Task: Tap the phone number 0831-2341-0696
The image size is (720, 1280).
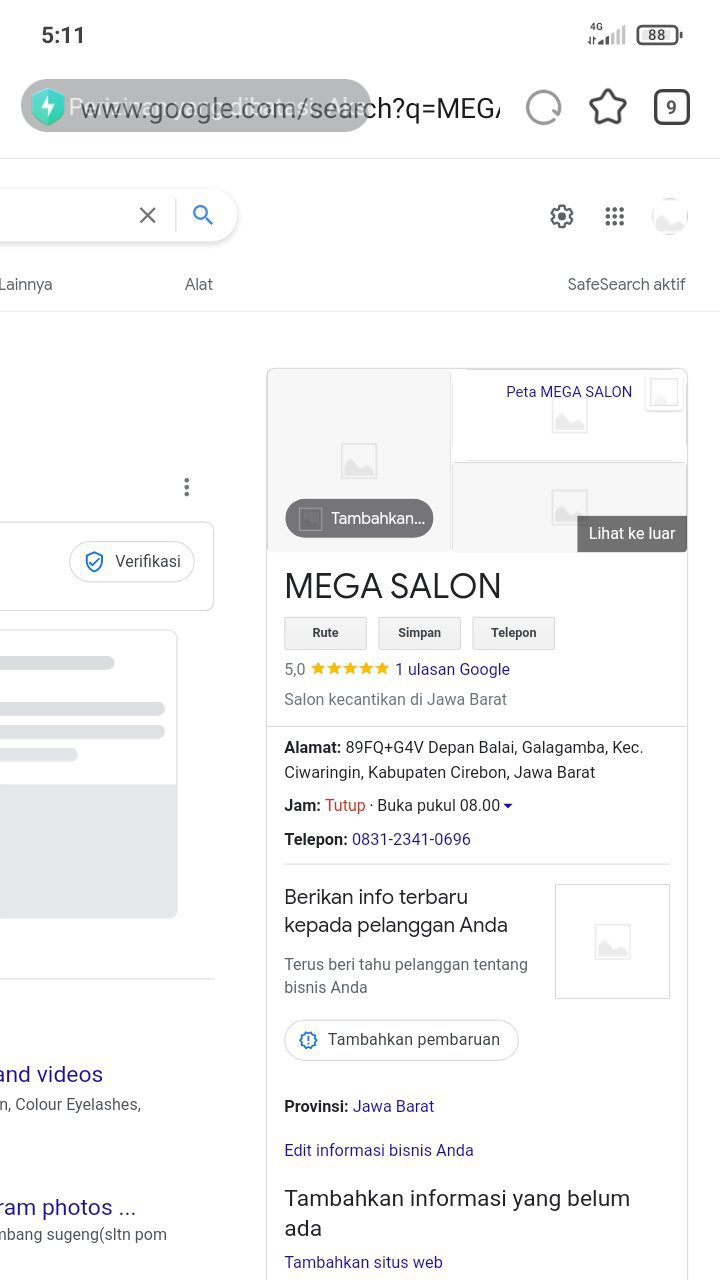Action: tap(411, 839)
